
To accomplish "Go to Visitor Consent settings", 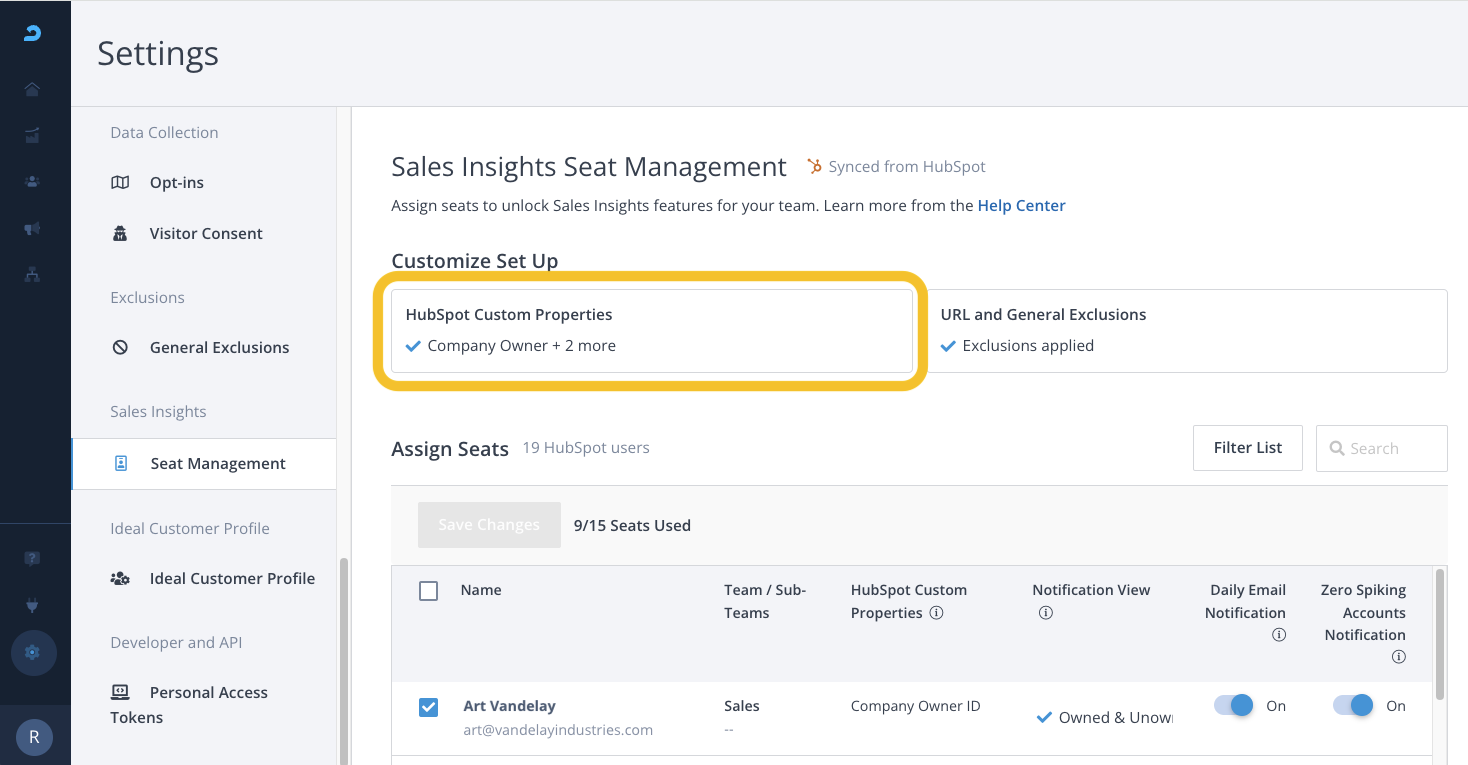I will (205, 234).
